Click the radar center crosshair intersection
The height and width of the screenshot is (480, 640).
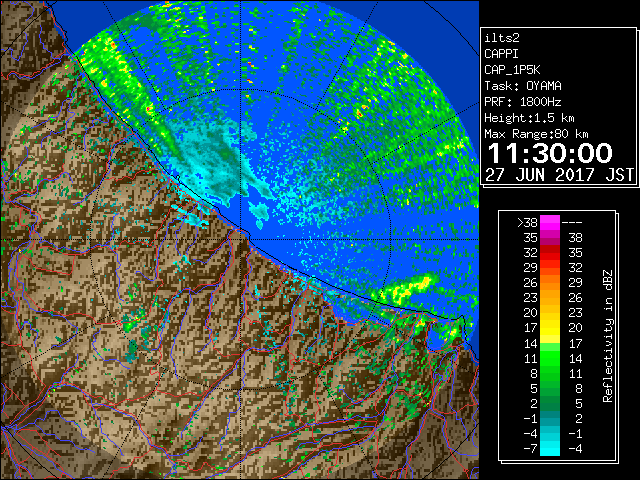tap(240, 240)
